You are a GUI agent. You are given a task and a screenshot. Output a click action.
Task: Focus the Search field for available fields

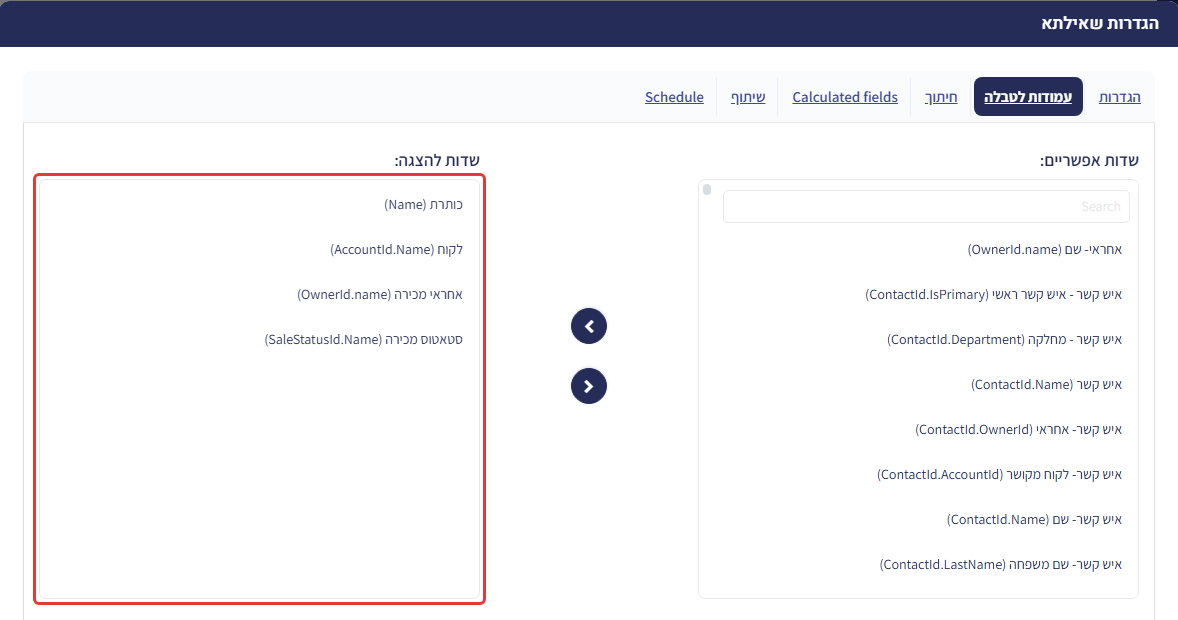coord(926,207)
